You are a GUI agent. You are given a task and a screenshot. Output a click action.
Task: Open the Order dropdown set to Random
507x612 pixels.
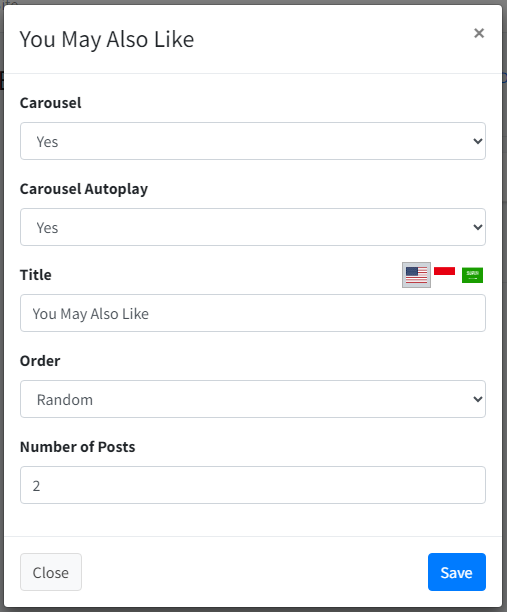253,399
